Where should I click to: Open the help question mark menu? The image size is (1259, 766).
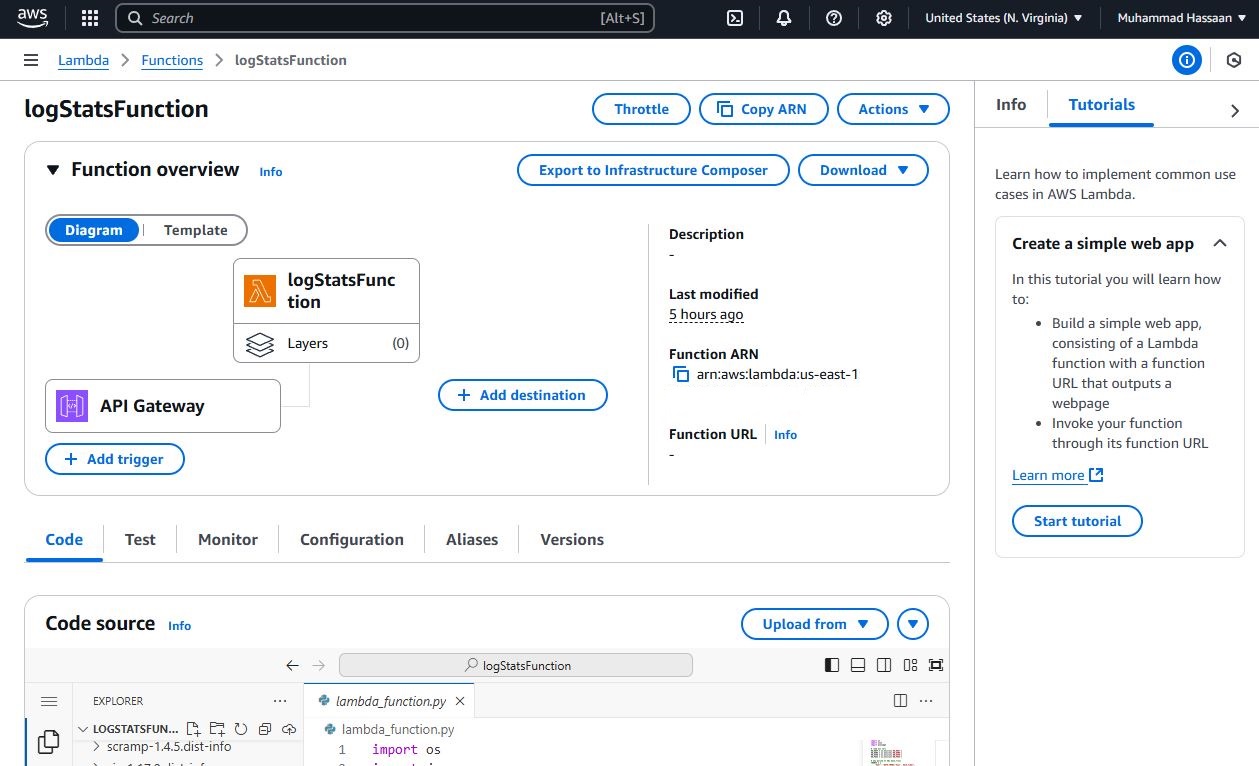tap(834, 18)
